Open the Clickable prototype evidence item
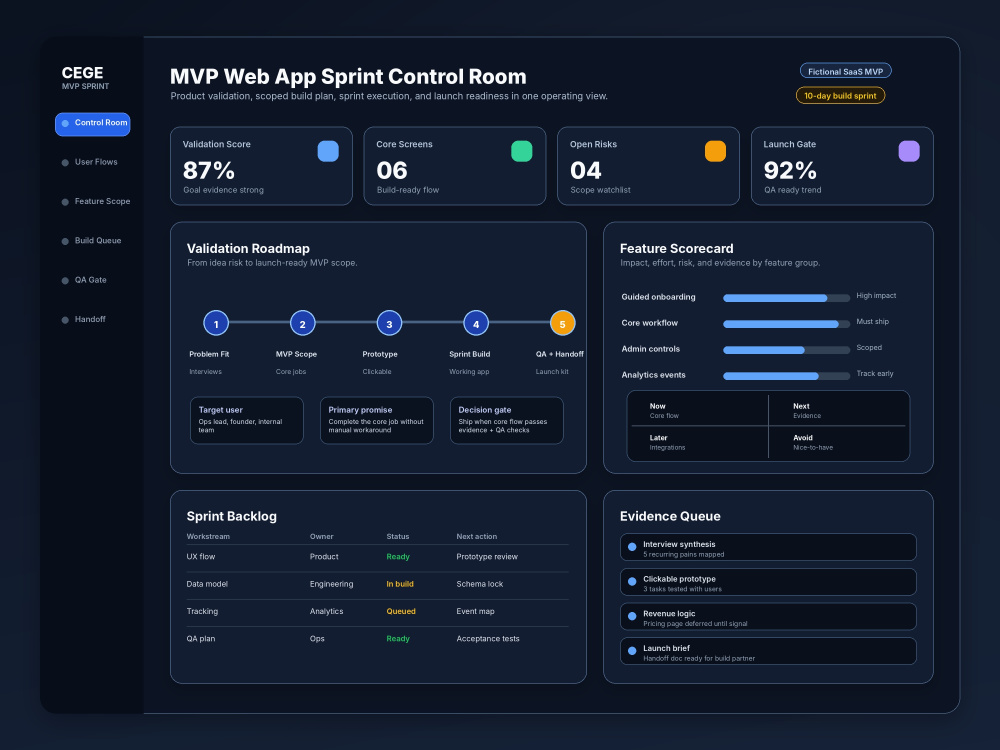 tap(768, 582)
